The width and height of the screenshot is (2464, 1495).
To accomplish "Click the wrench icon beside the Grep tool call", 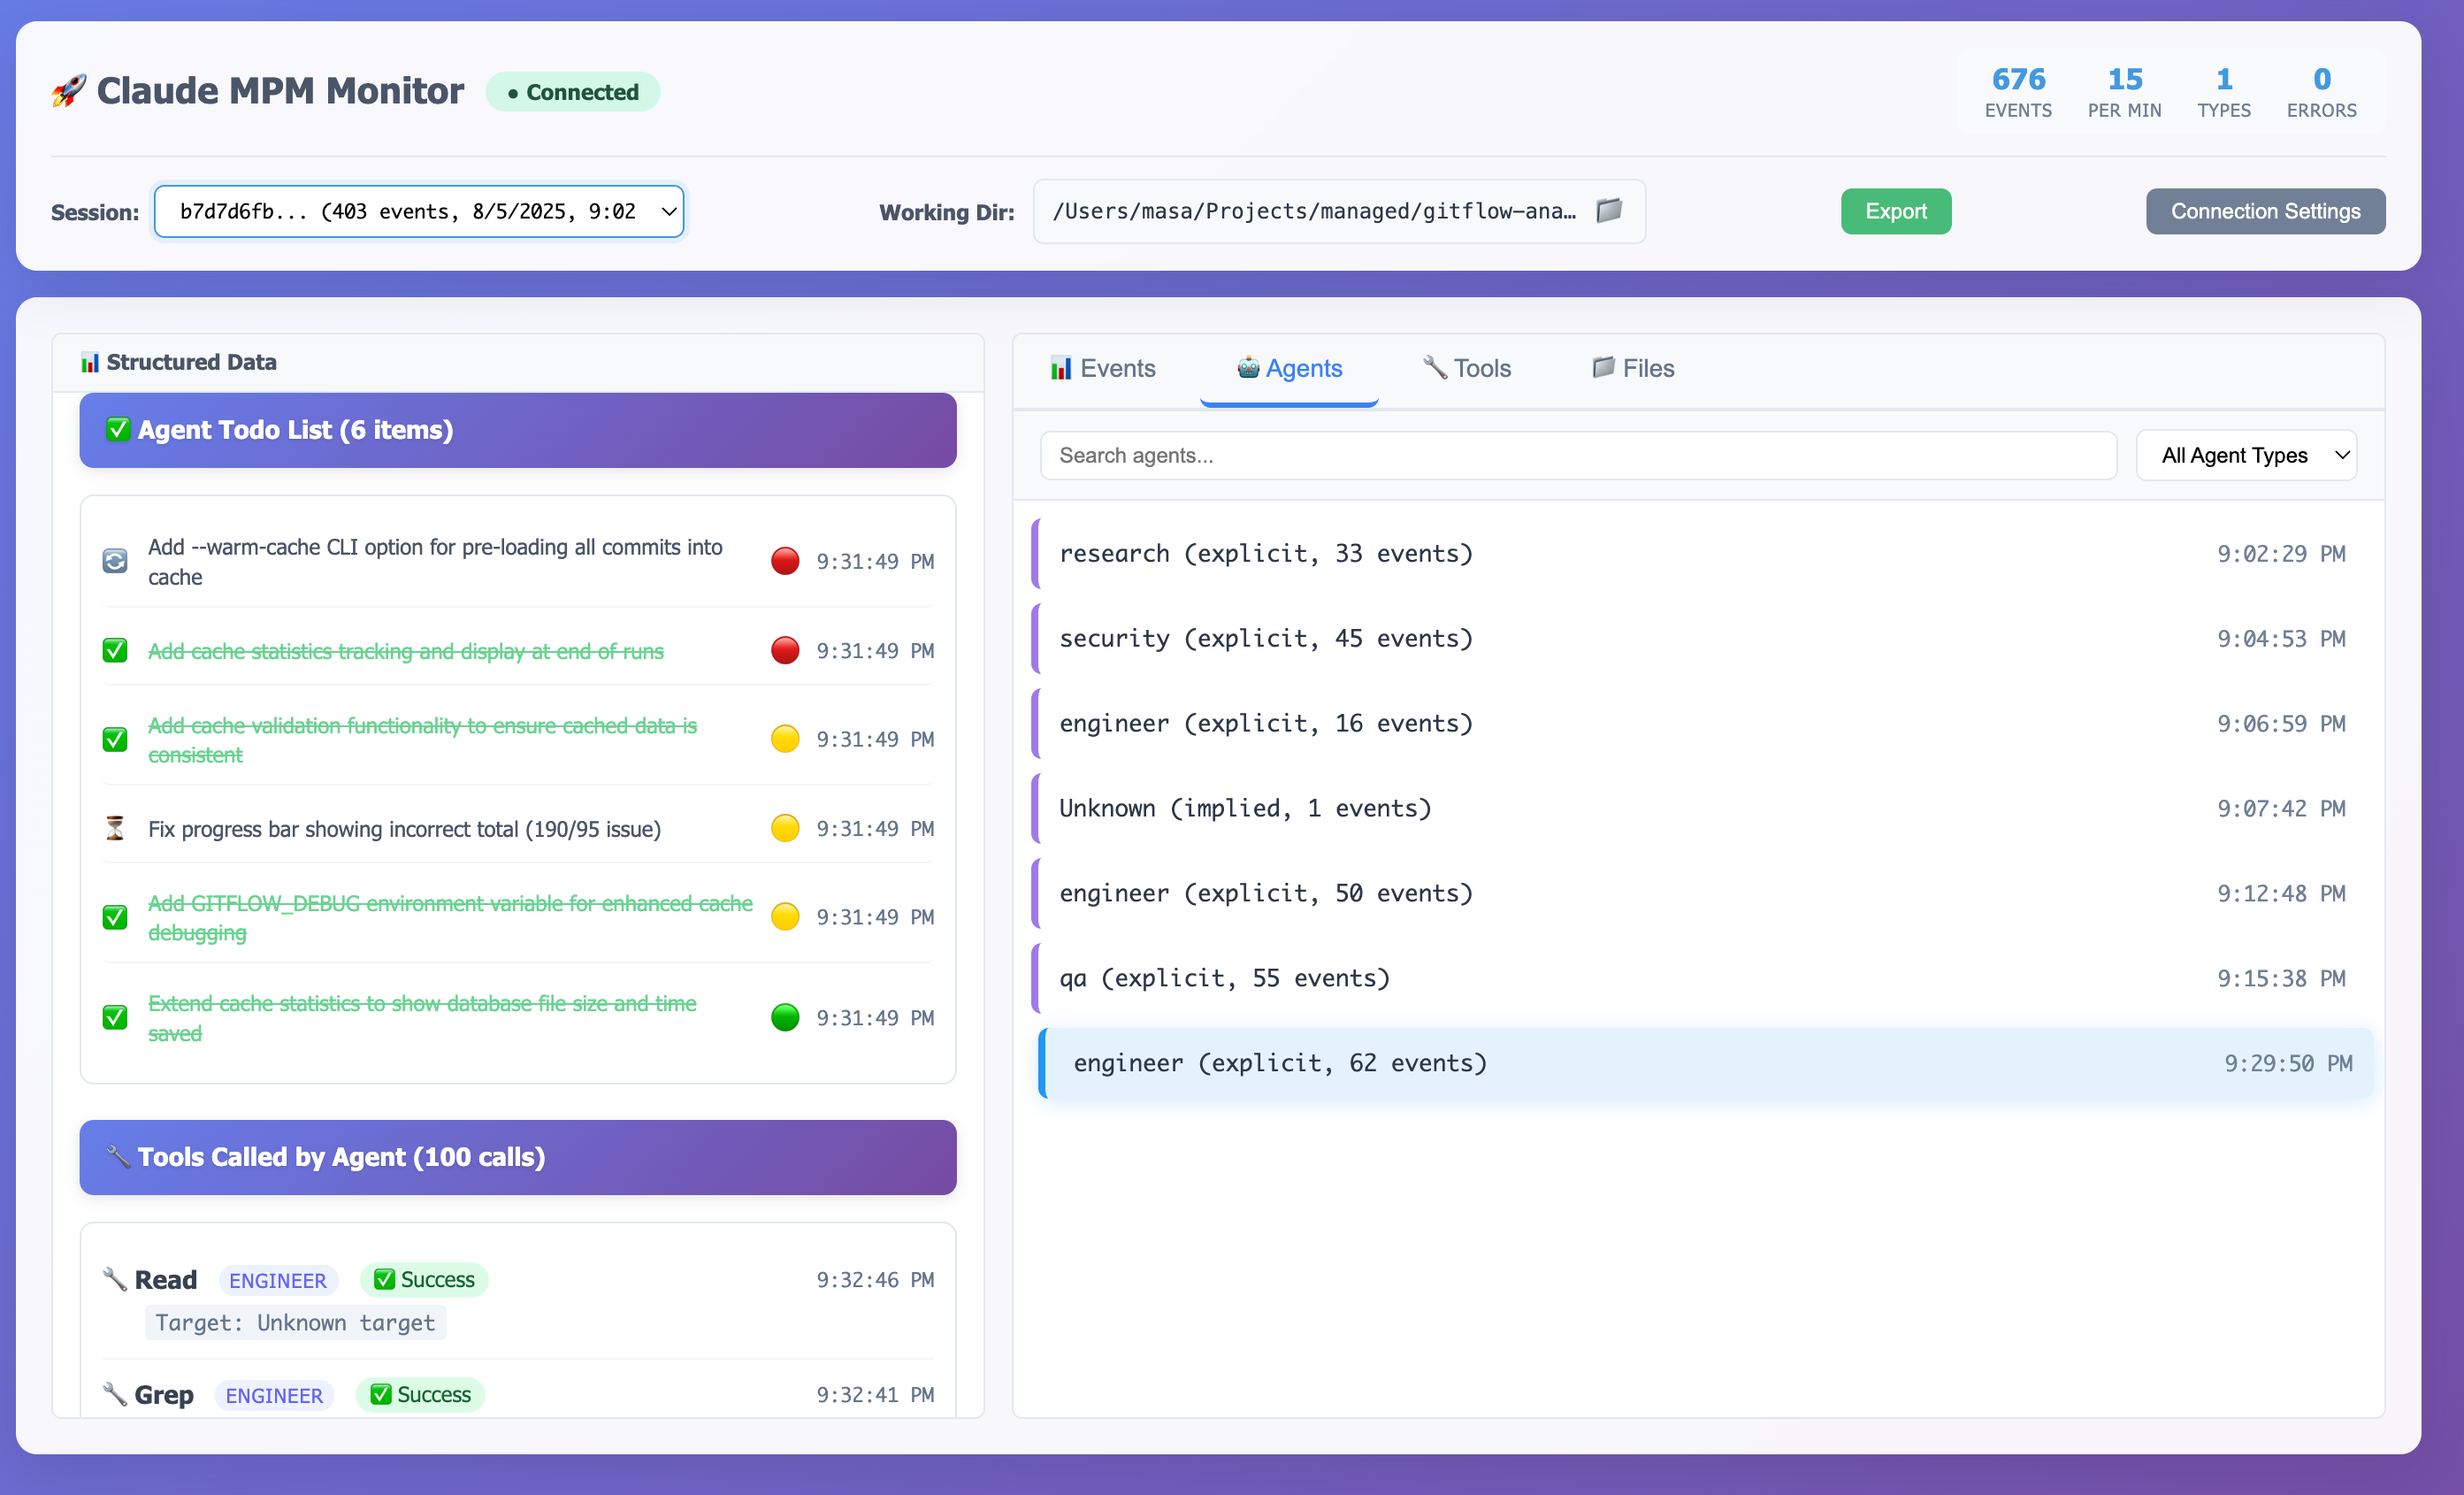I will [115, 1393].
